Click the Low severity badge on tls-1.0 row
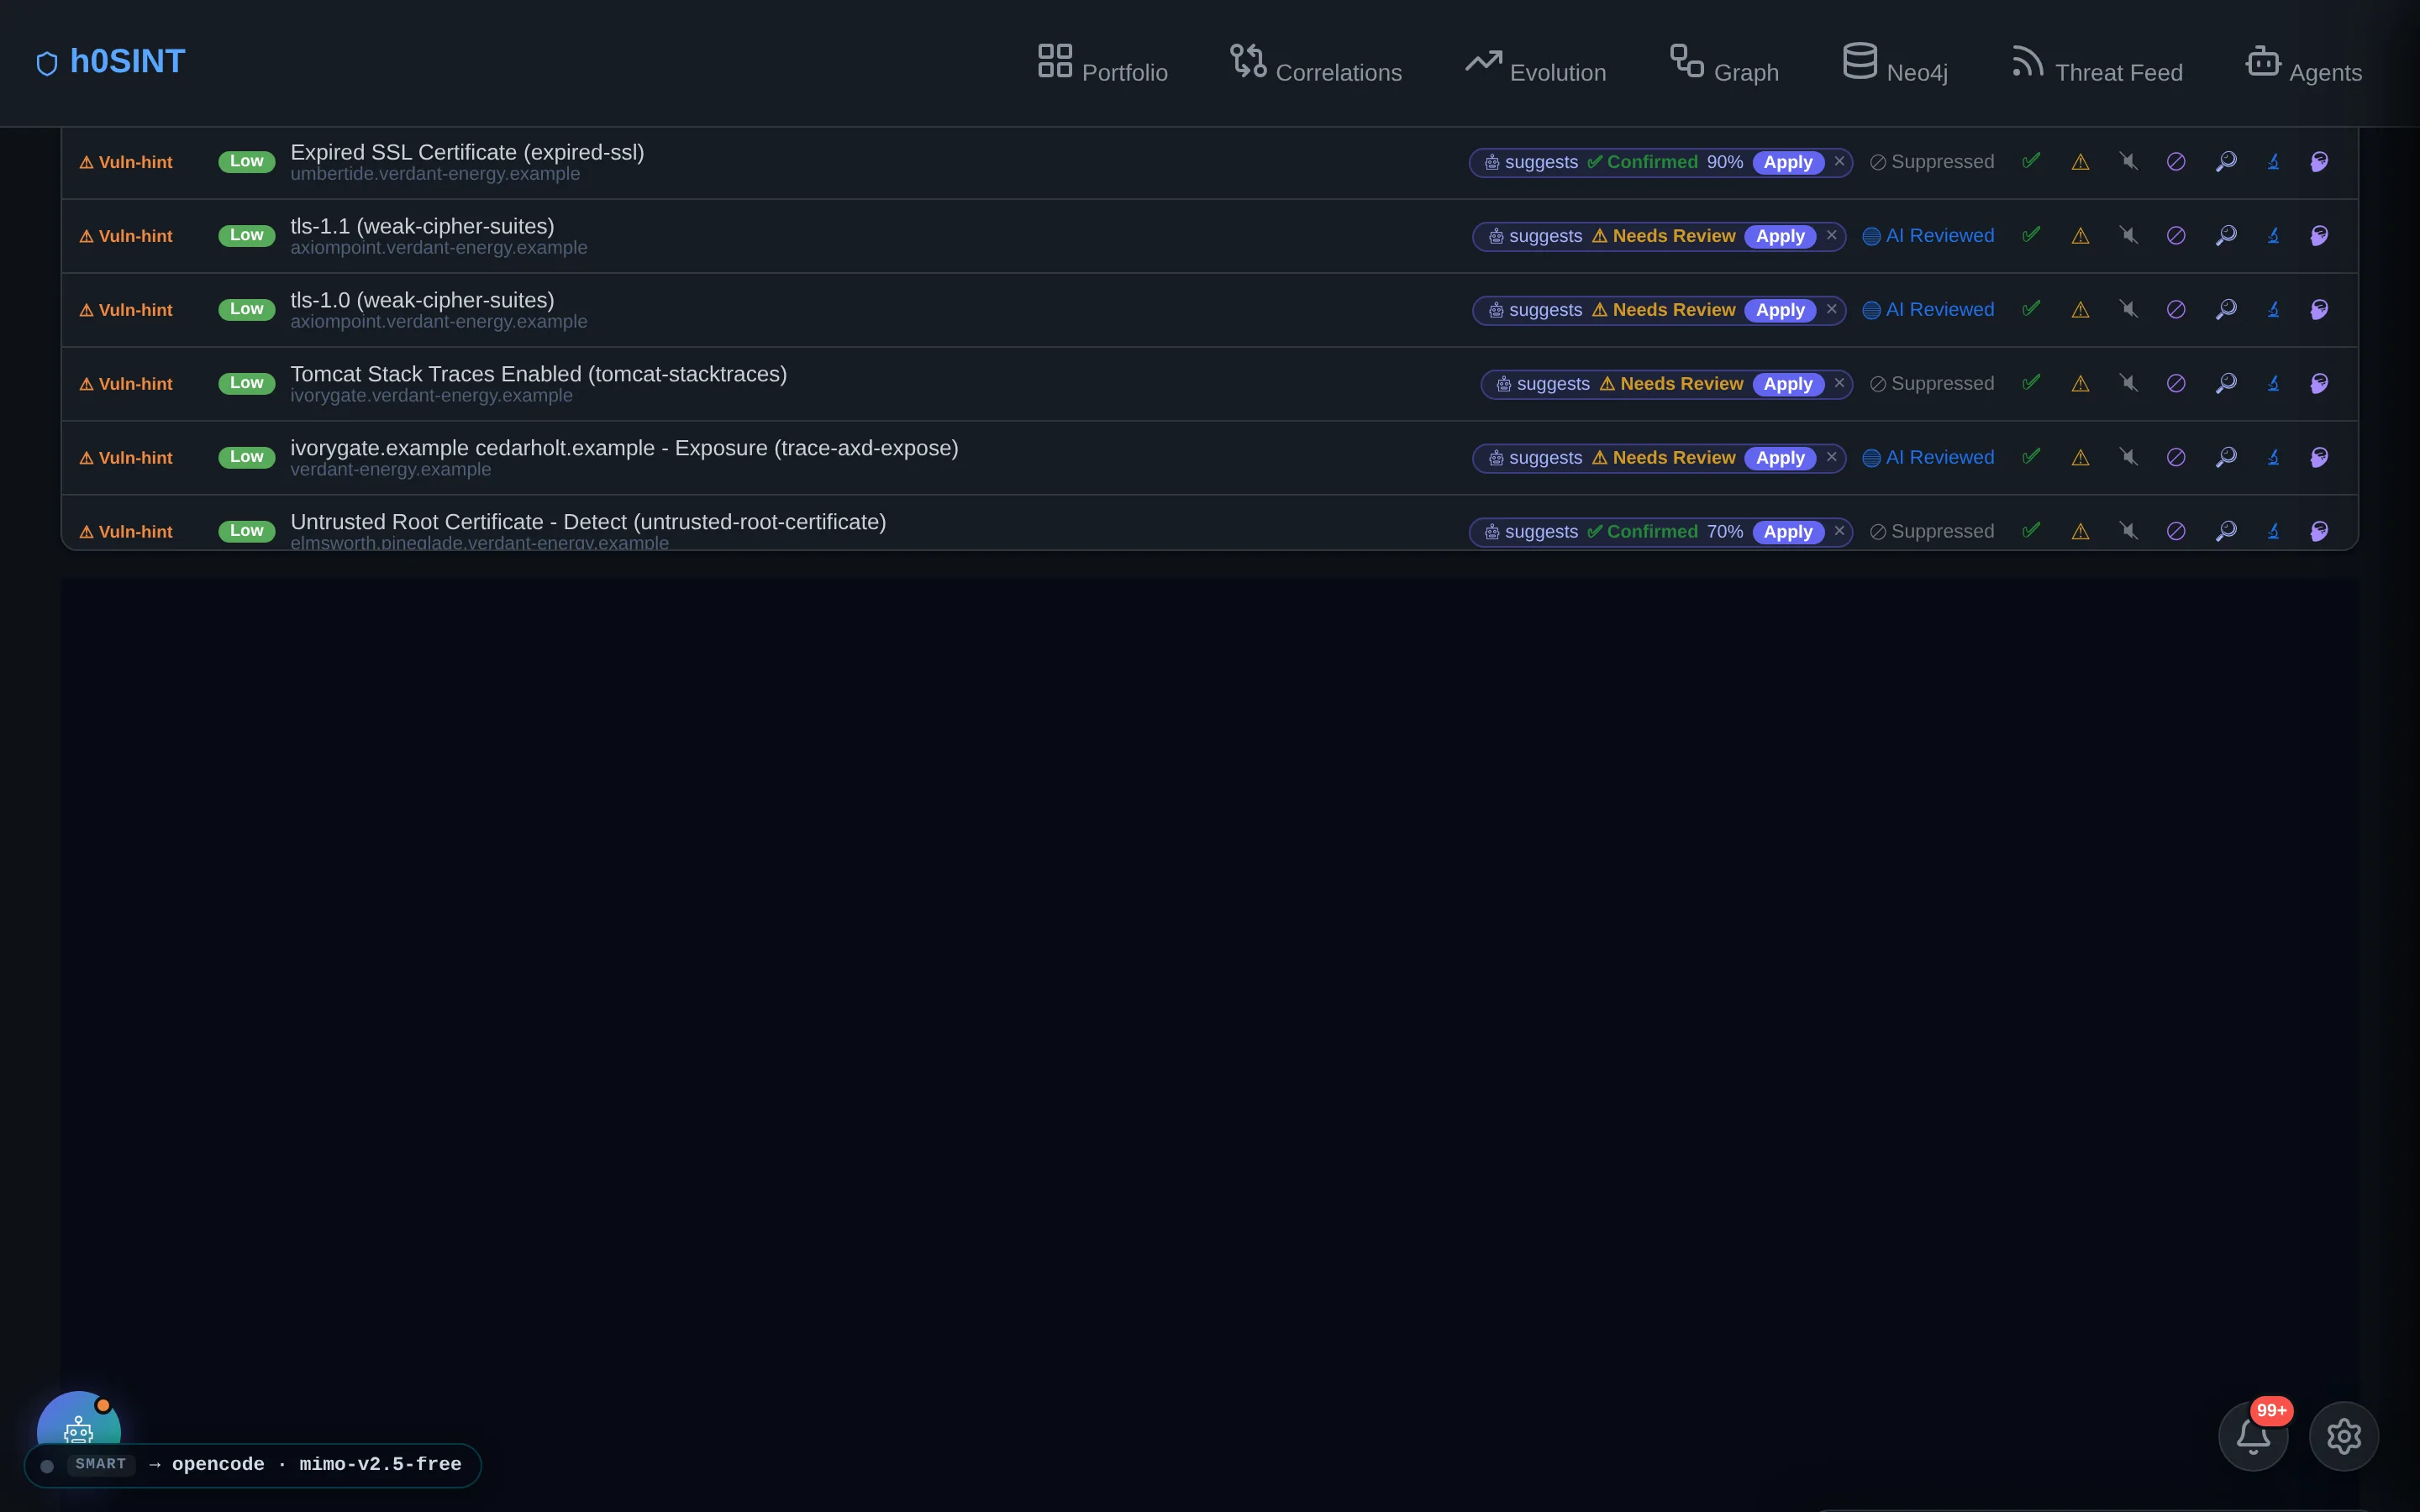Screen dimensions: 2420x1512 coord(246,309)
